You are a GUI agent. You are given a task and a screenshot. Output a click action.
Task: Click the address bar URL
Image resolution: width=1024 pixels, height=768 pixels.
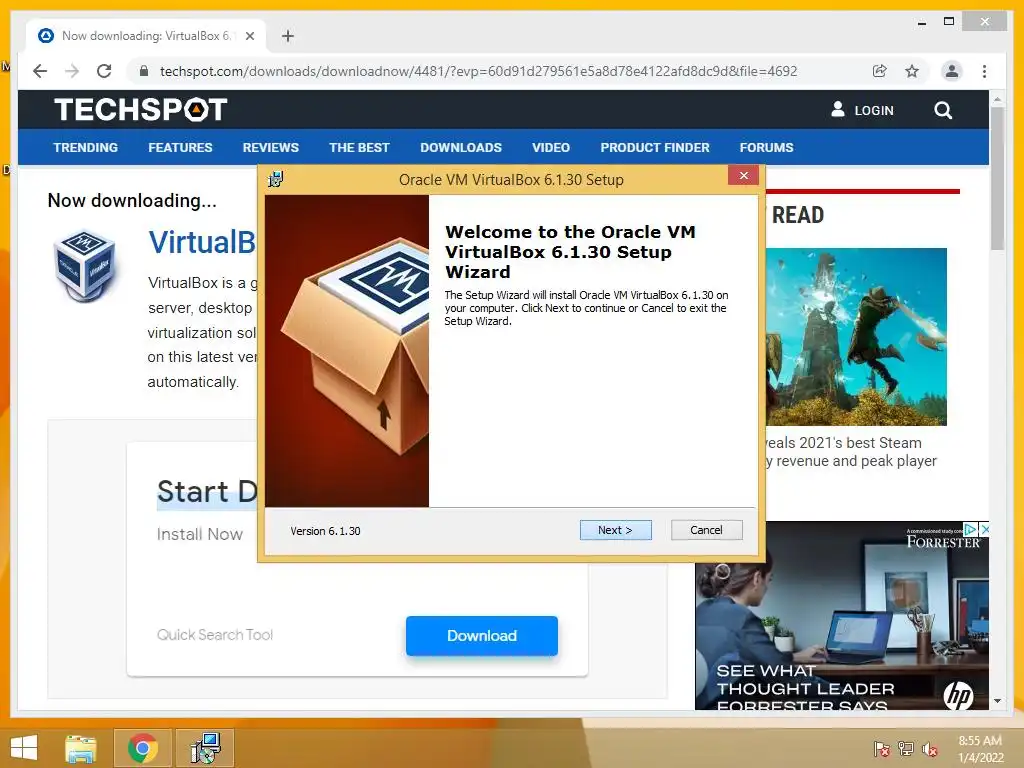(479, 71)
